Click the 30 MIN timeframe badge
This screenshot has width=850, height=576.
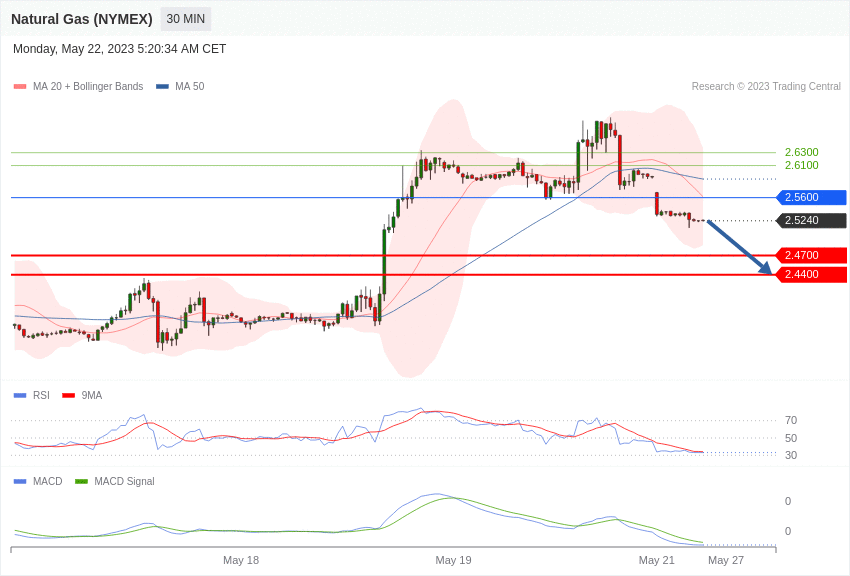[x=185, y=19]
